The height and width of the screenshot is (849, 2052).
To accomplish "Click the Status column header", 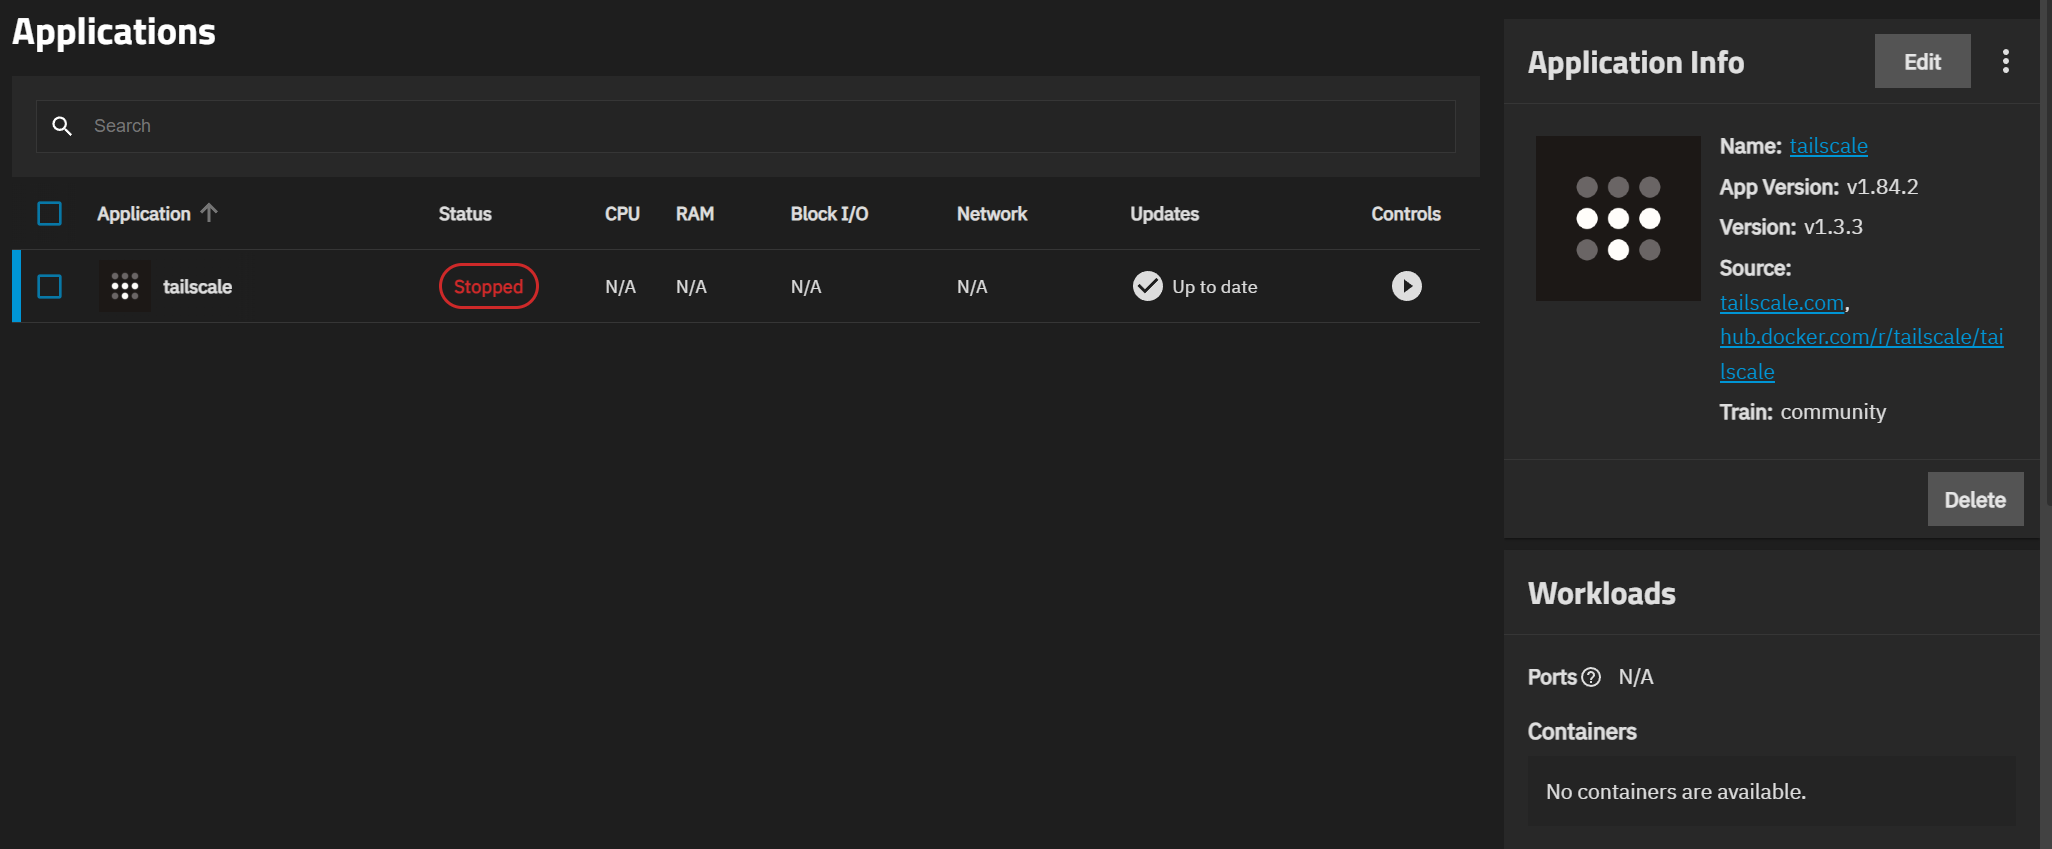I will pyautogui.click(x=465, y=214).
